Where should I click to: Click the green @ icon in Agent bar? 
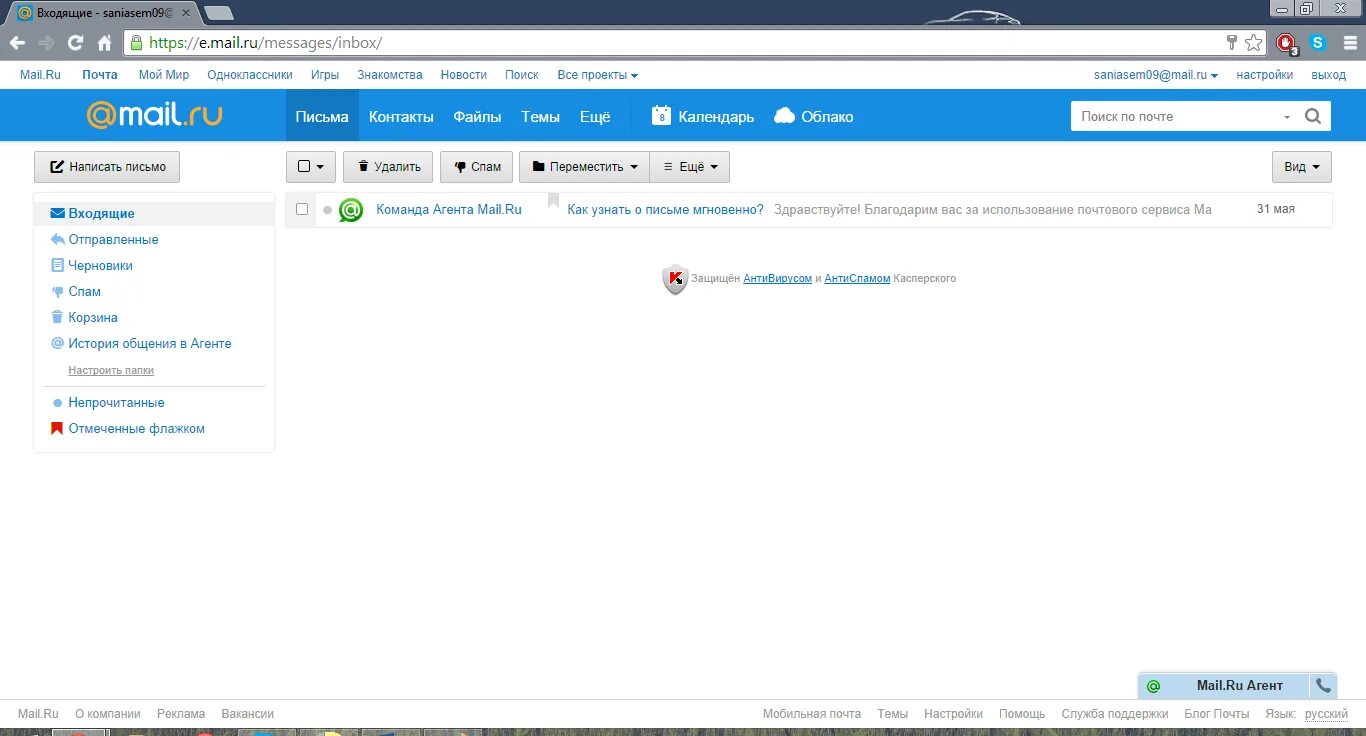tap(1153, 686)
